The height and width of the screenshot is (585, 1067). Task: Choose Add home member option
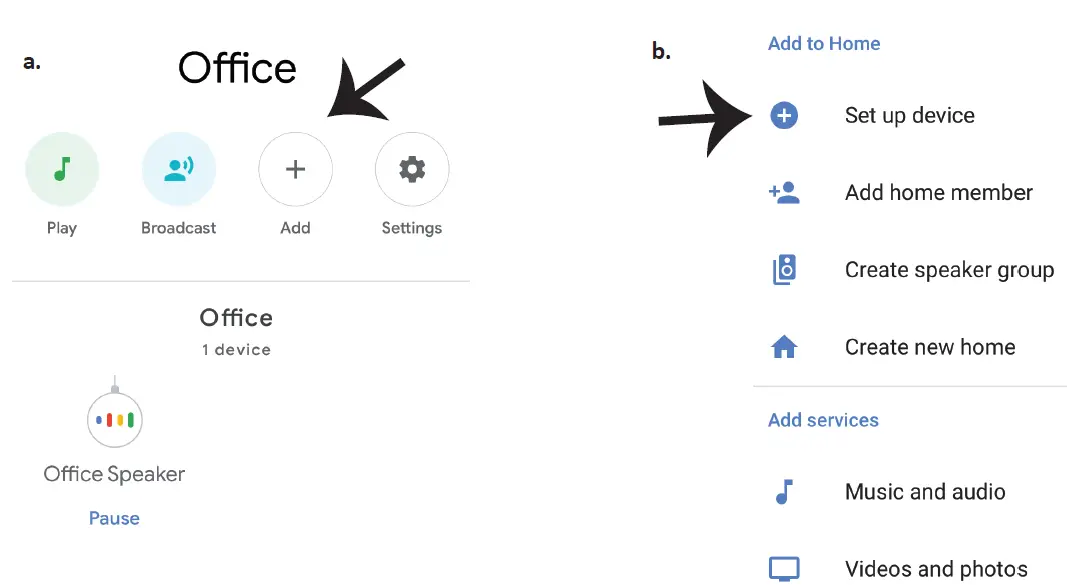(938, 193)
